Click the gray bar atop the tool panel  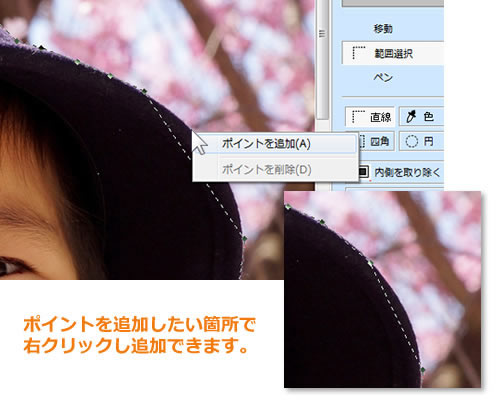(x=393, y=3)
